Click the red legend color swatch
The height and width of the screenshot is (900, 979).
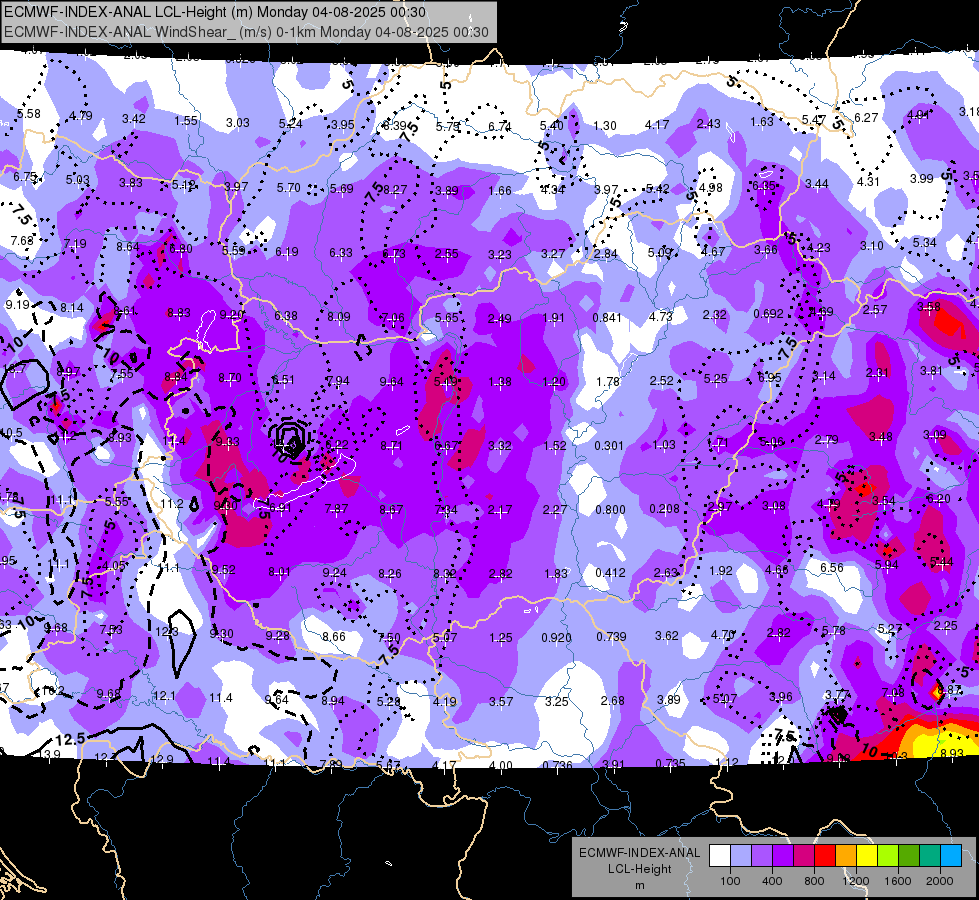825,856
